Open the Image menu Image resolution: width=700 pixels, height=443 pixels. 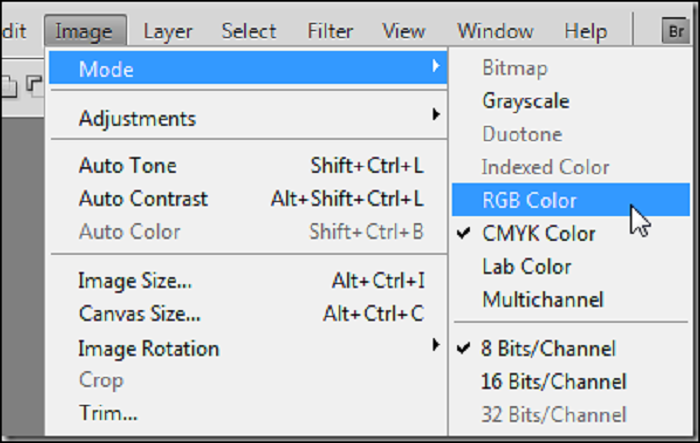tap(84, 32)
